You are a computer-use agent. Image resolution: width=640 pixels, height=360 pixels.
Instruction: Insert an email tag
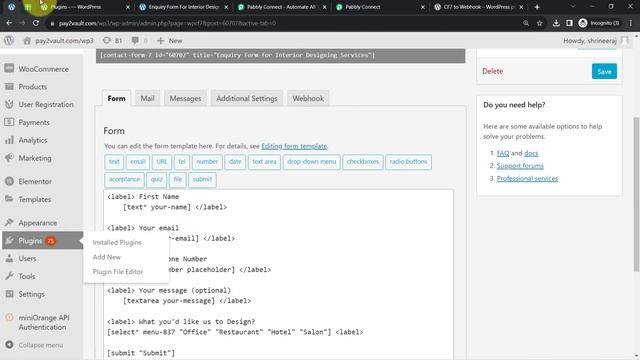tap(138, 162)
